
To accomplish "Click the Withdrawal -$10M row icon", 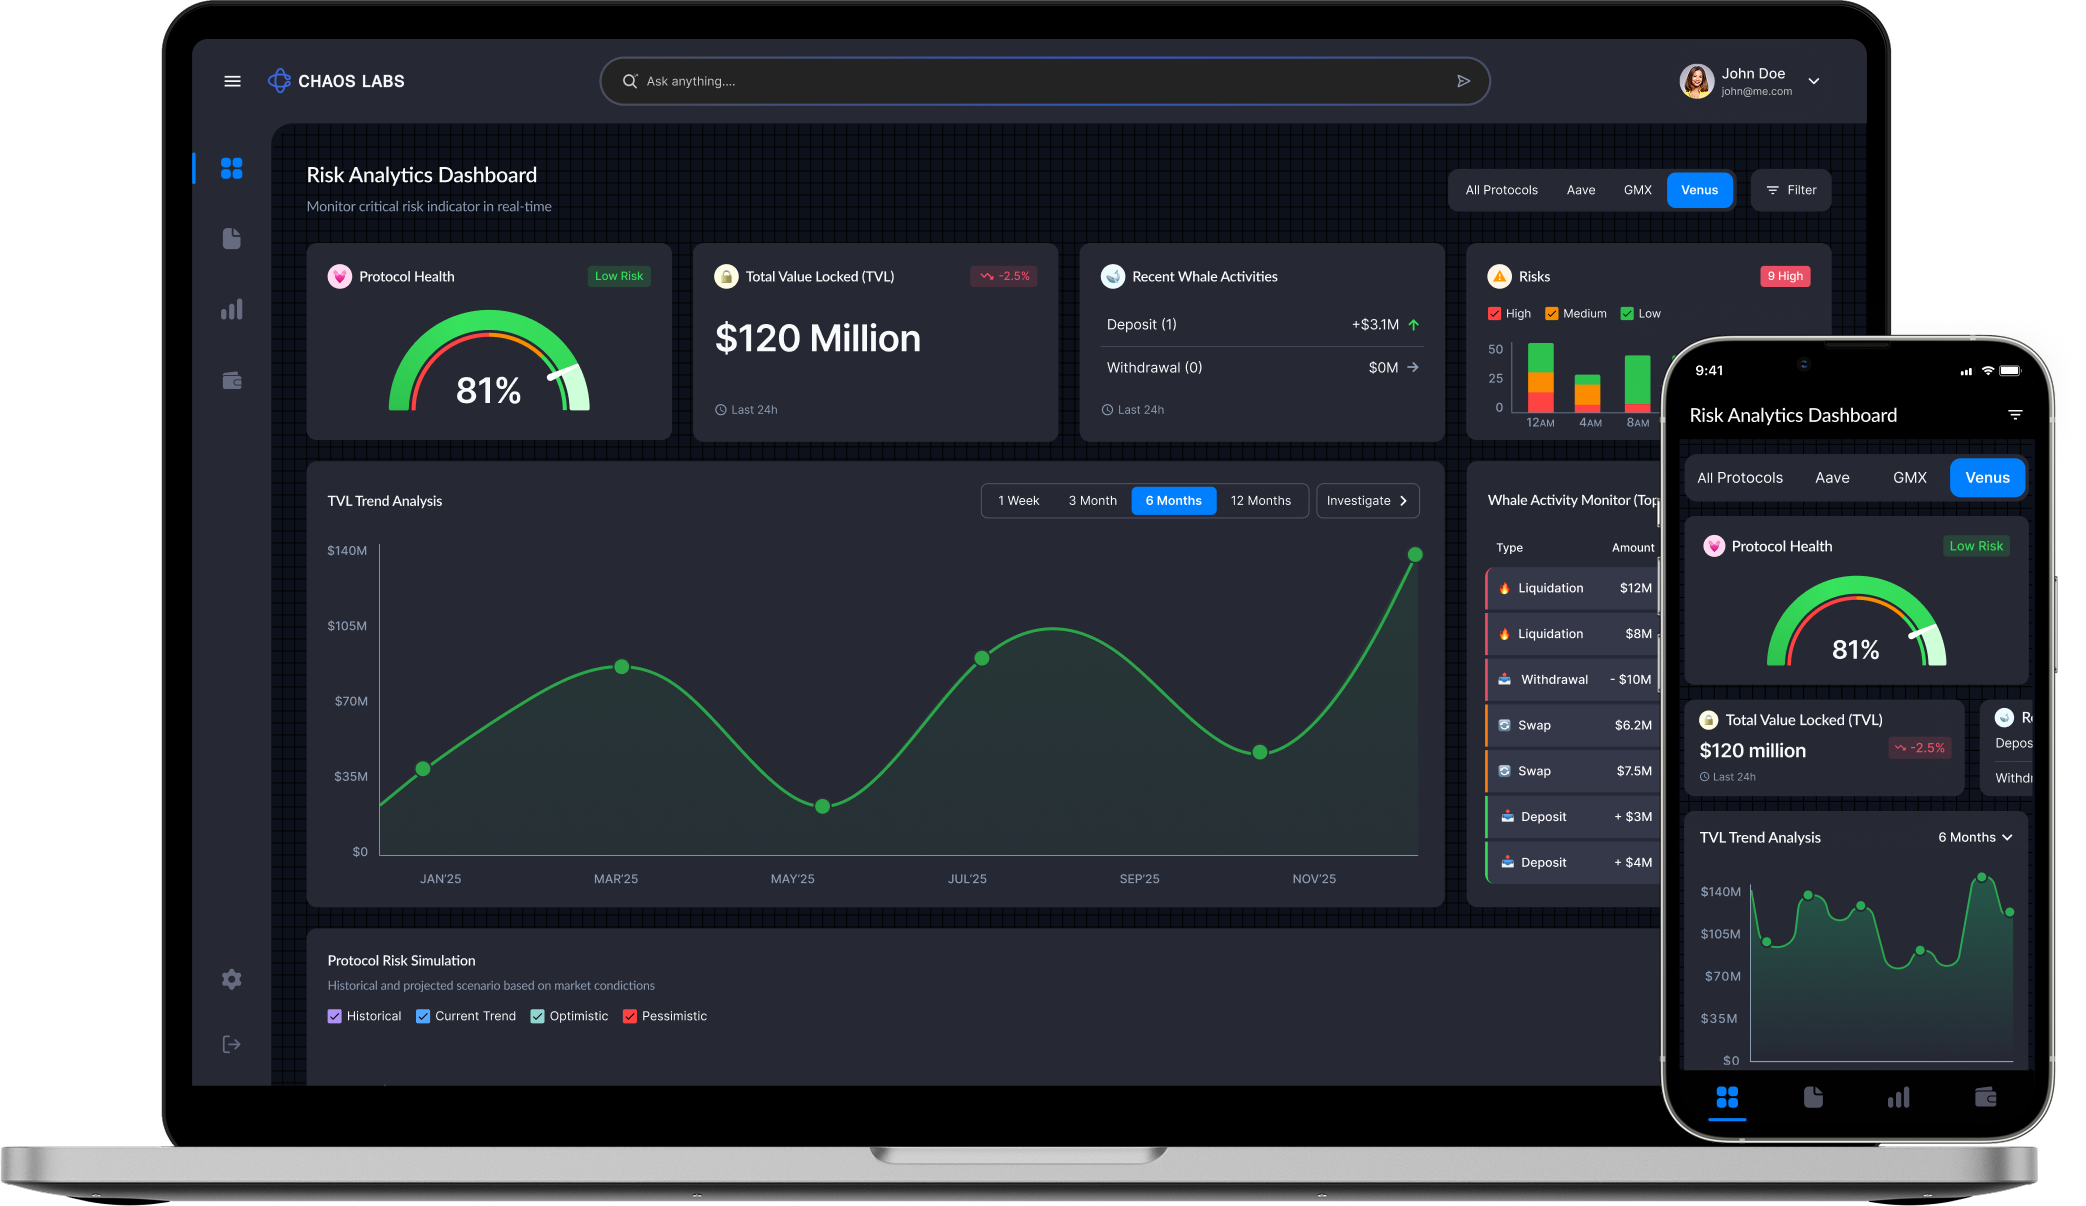I will click(x=1504, y=680).
